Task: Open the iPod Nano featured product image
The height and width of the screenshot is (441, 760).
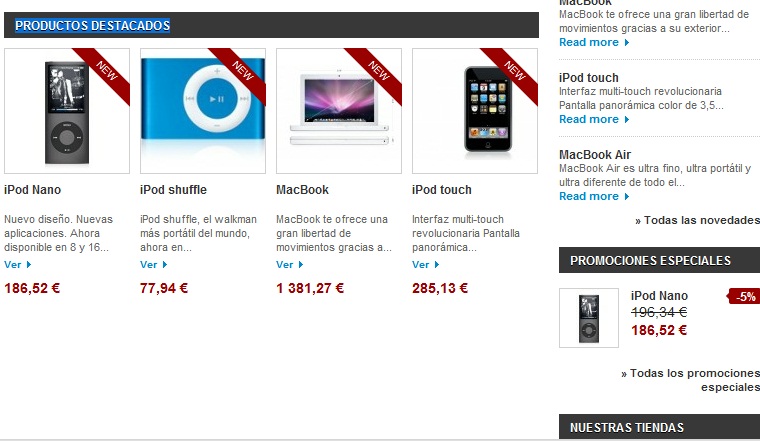Action: click(67, 111)
